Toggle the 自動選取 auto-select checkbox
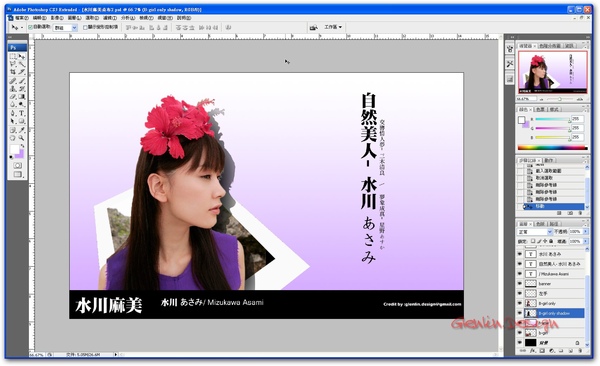This screenshot has width=600, height=366. (31, 27)
